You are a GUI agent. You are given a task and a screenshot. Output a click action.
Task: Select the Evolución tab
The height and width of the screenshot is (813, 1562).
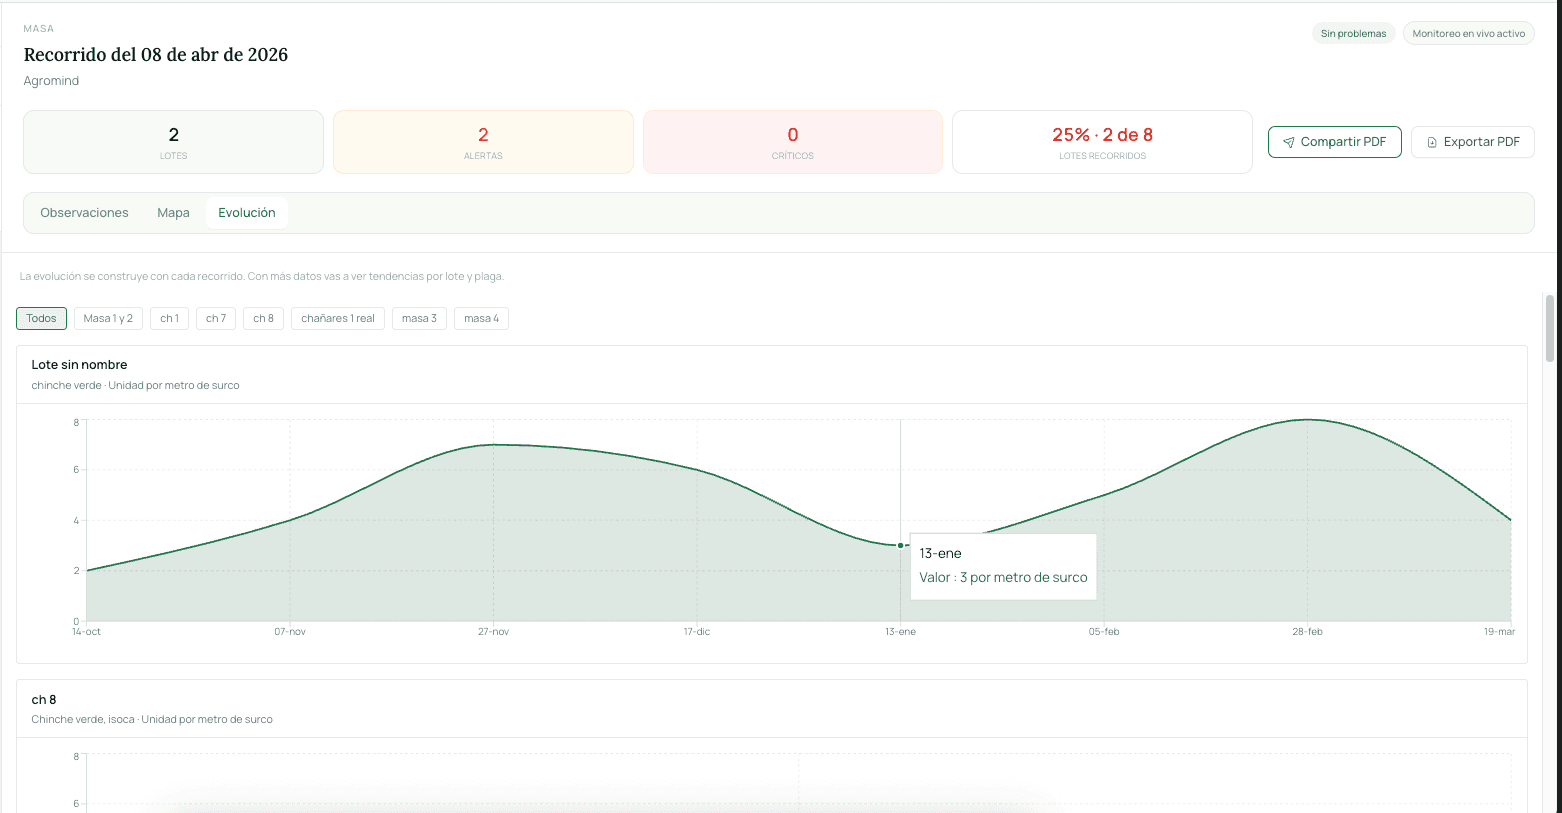point(247,213)
